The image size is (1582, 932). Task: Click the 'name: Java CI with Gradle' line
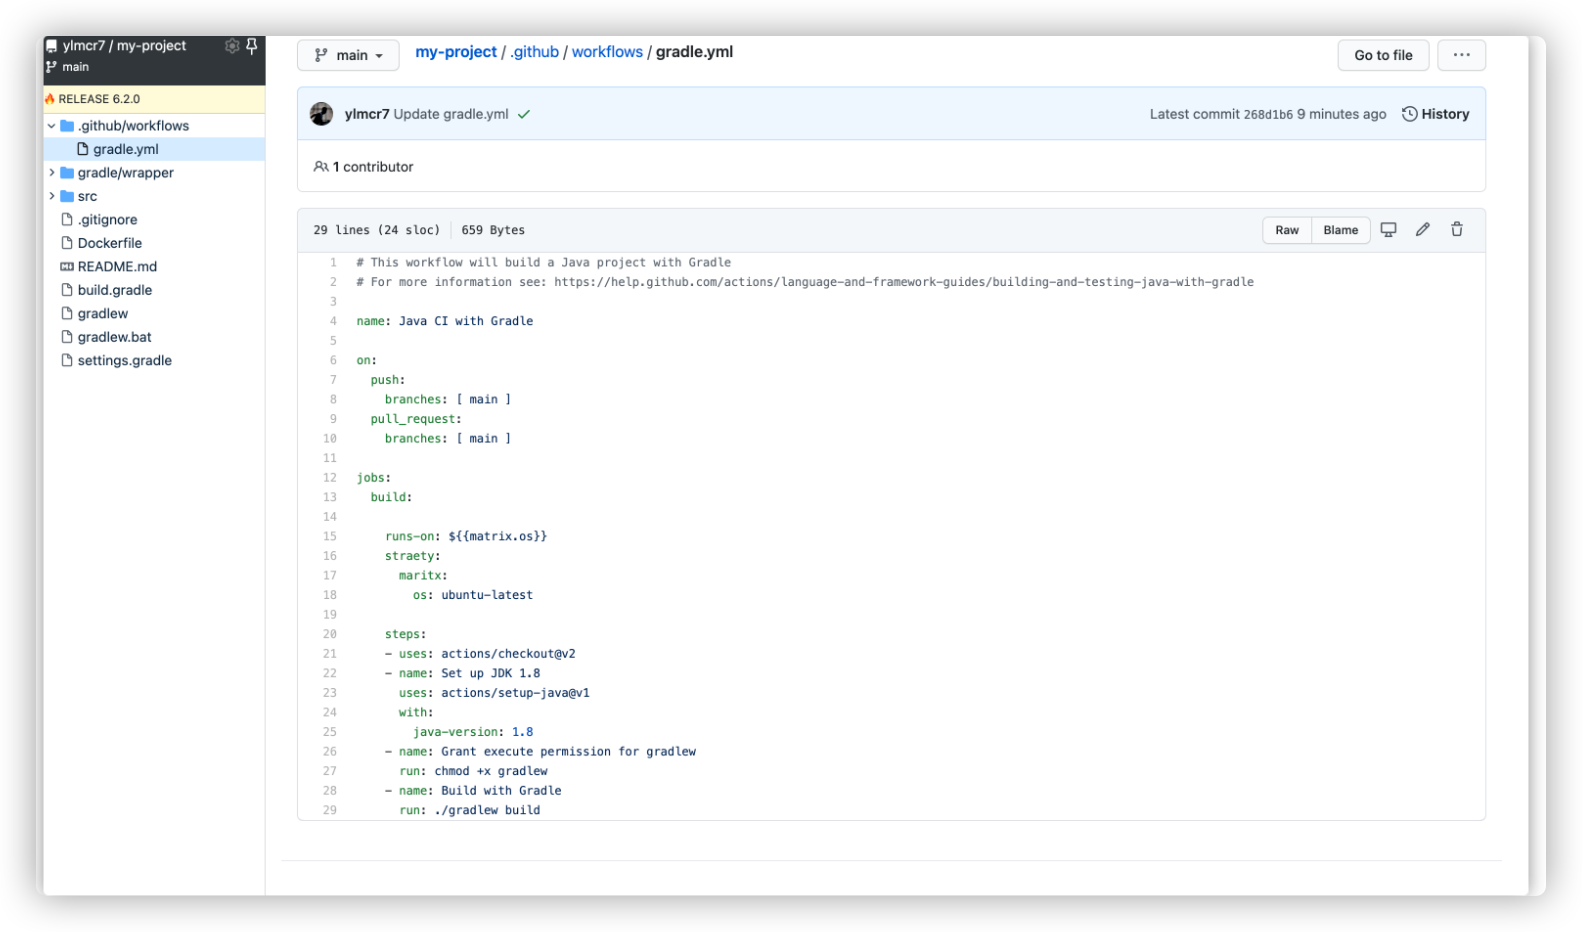coord(445,321)
